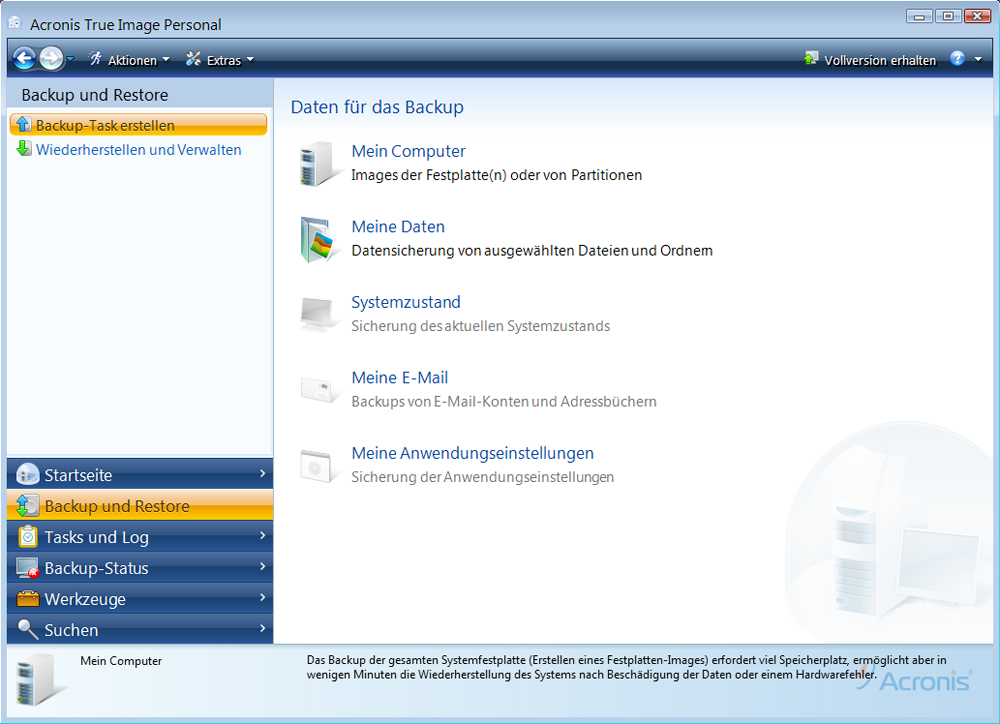This screenshot has width=1000, height=724.
Task: Click the Aktionen running-figure icon
Action: point(96,59)
